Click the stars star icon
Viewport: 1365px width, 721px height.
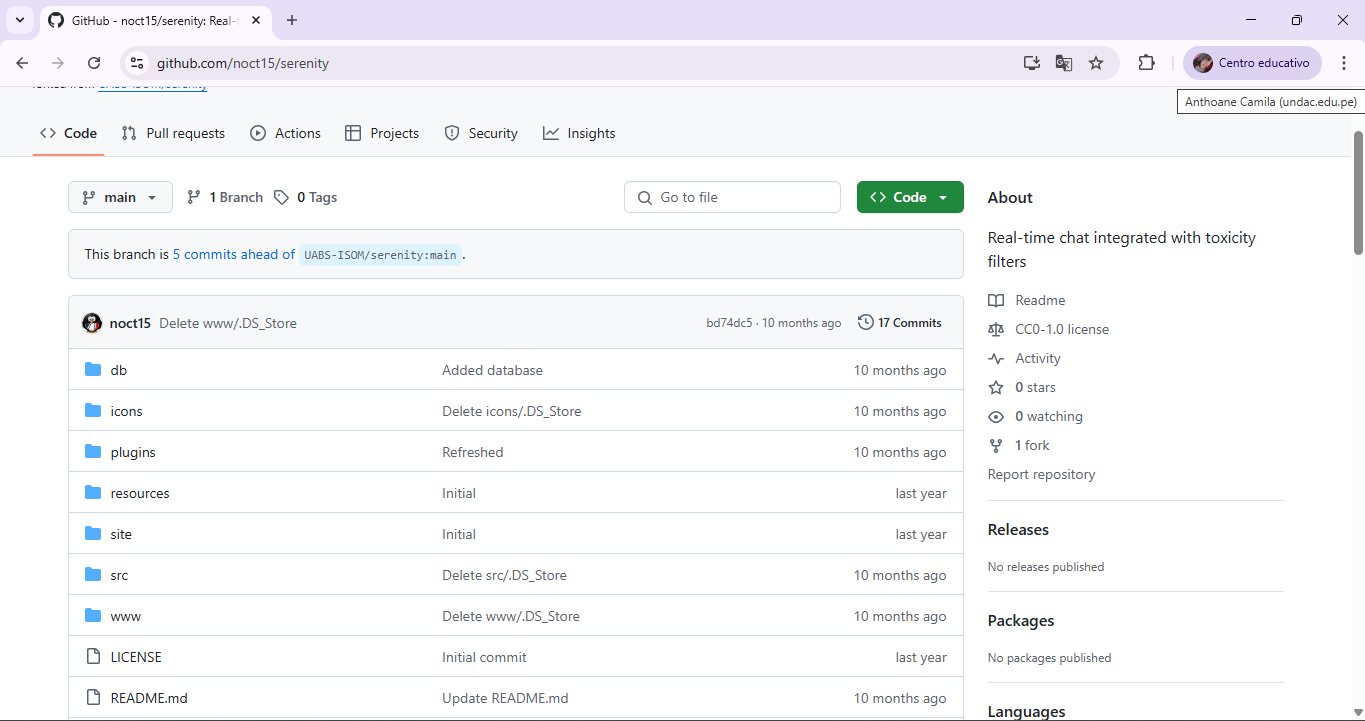(x=995, y=387)
